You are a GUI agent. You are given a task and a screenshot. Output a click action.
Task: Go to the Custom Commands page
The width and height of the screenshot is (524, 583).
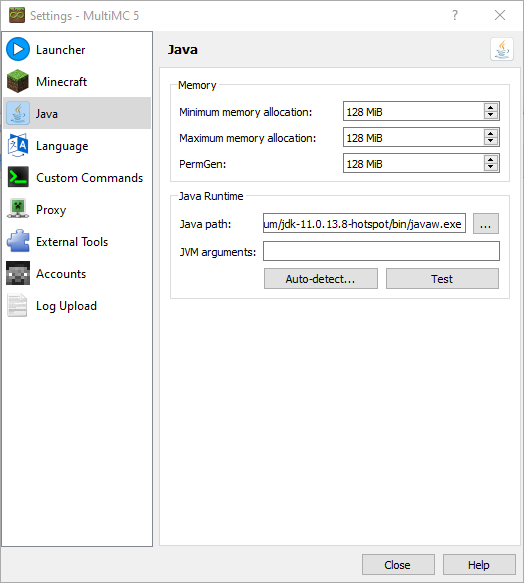(77, 177)
